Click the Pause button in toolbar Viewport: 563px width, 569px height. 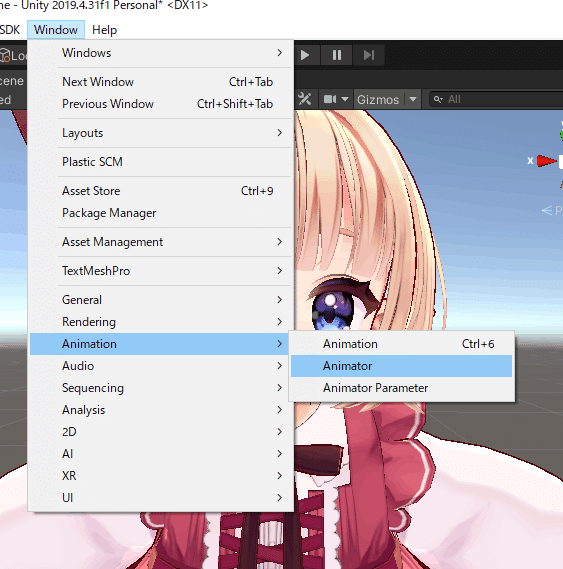tap(337, 55)
